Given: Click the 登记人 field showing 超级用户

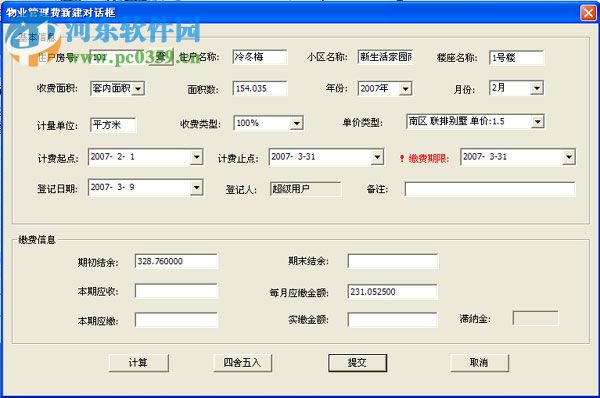Looking at the screenshot, I should point(305,189).
